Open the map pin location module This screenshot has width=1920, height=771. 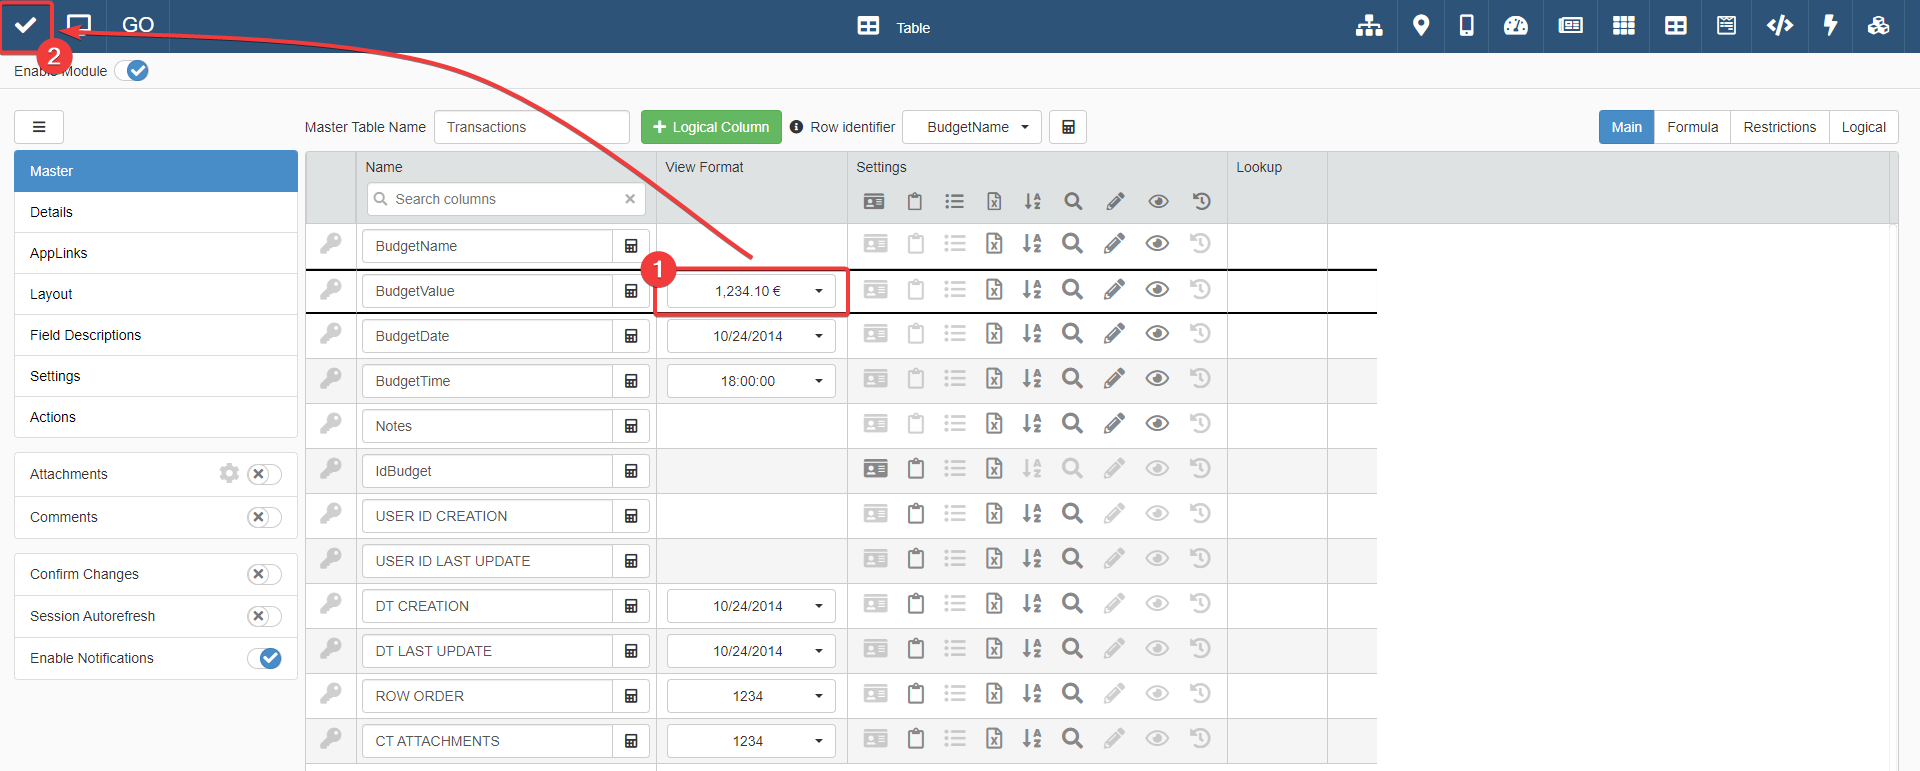click(1420, 26)
